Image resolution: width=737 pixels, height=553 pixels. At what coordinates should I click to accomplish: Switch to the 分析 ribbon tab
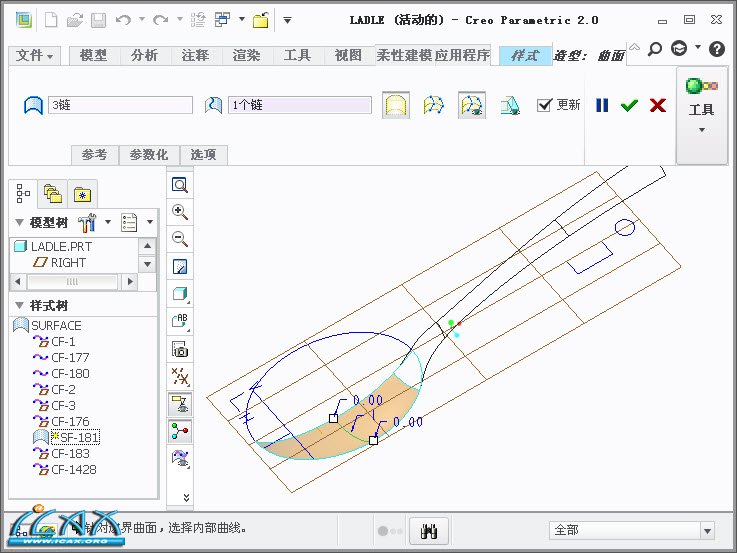(x=144, y=56)
